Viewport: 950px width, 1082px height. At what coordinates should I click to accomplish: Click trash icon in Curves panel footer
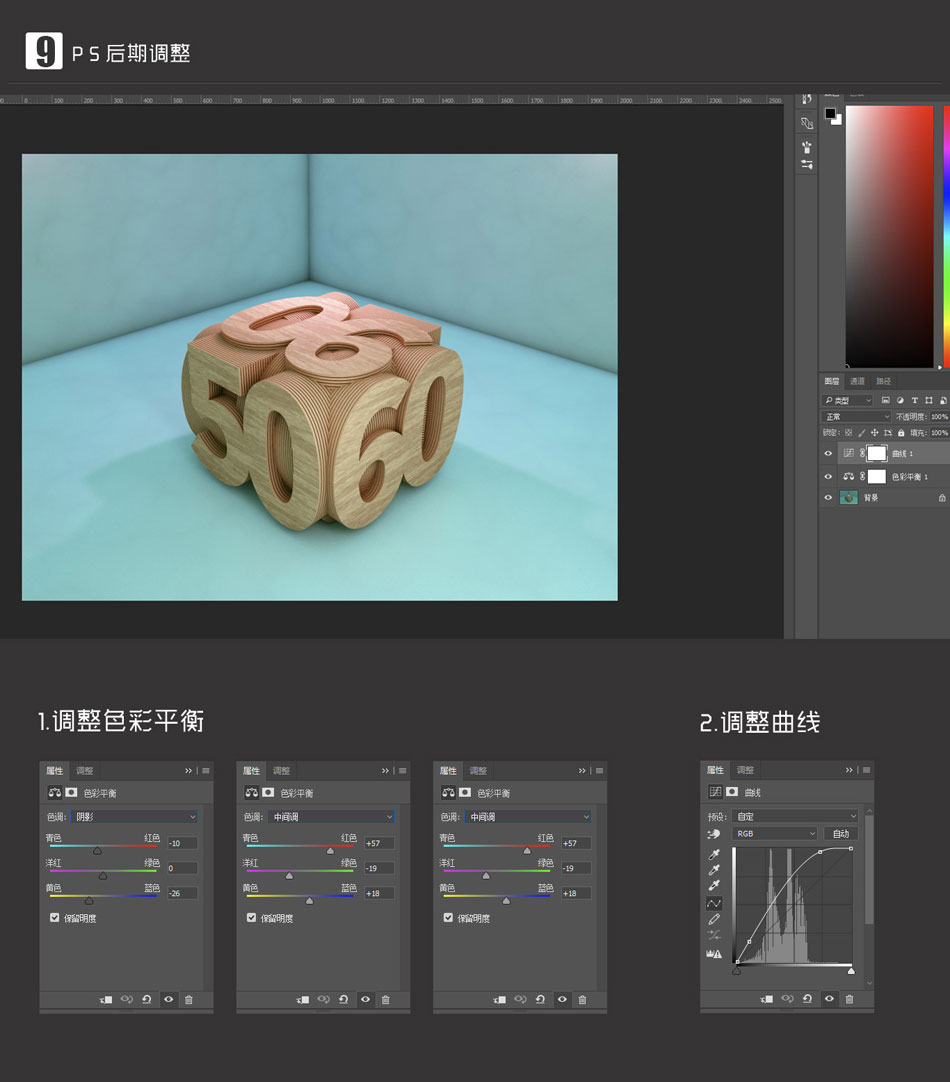click(x=849, y=999)
